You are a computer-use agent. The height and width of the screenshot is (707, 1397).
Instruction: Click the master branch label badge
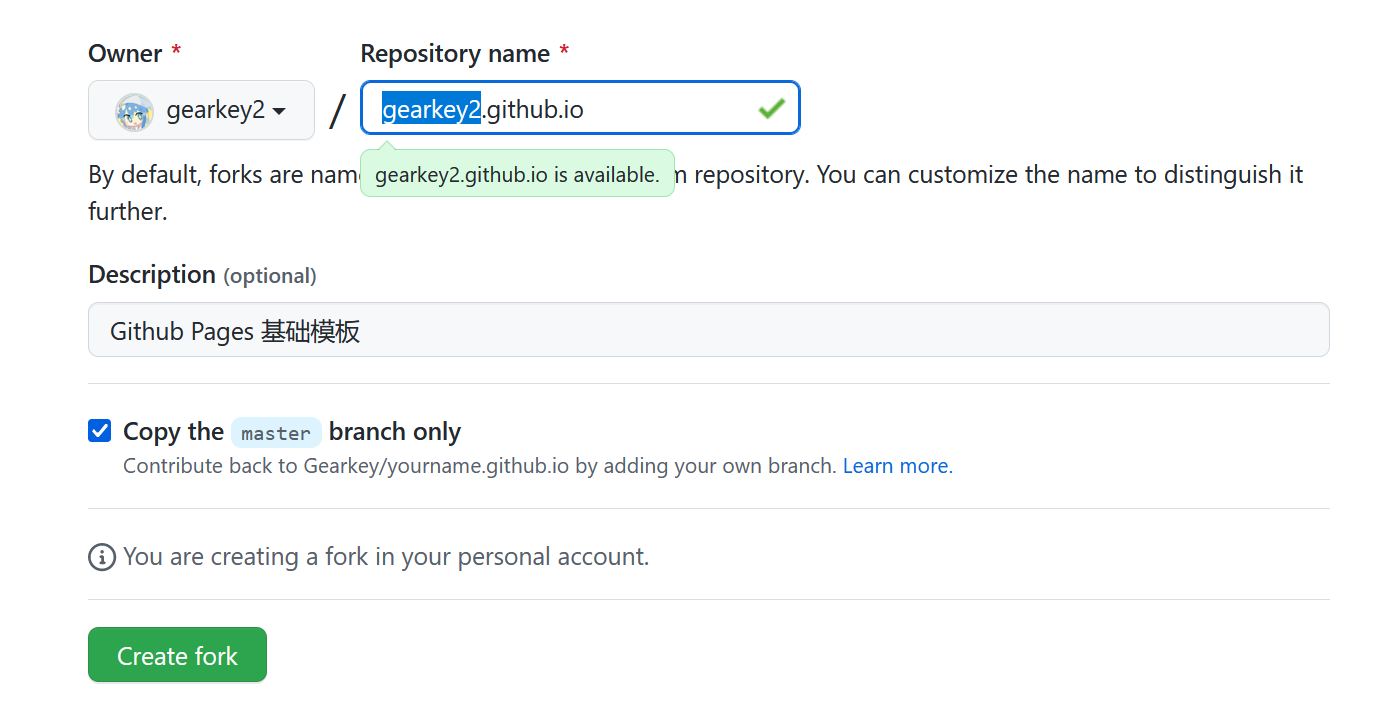[x=276, y=432]
